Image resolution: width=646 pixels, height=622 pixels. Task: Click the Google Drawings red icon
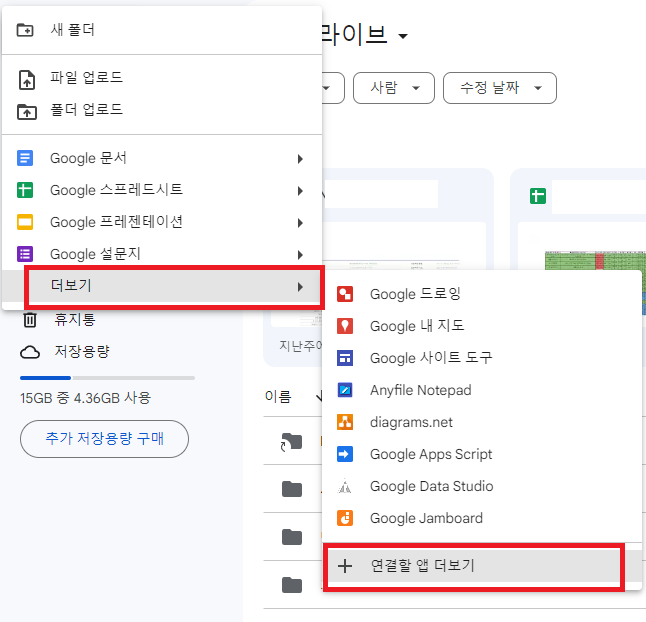345,294
